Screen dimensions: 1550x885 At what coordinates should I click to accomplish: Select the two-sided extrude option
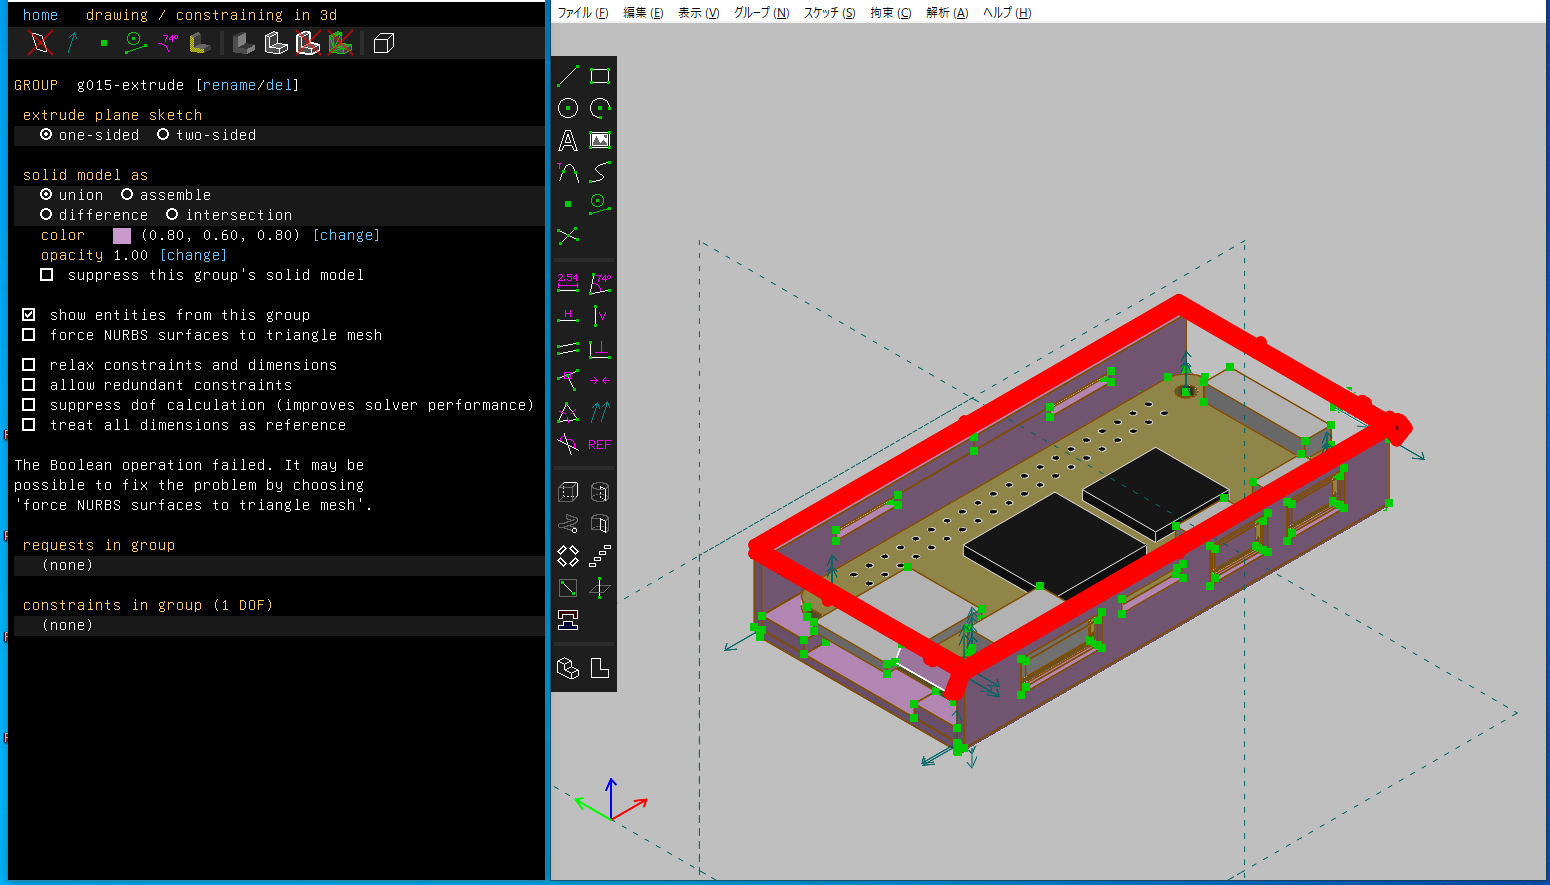[x=163, y=135]
